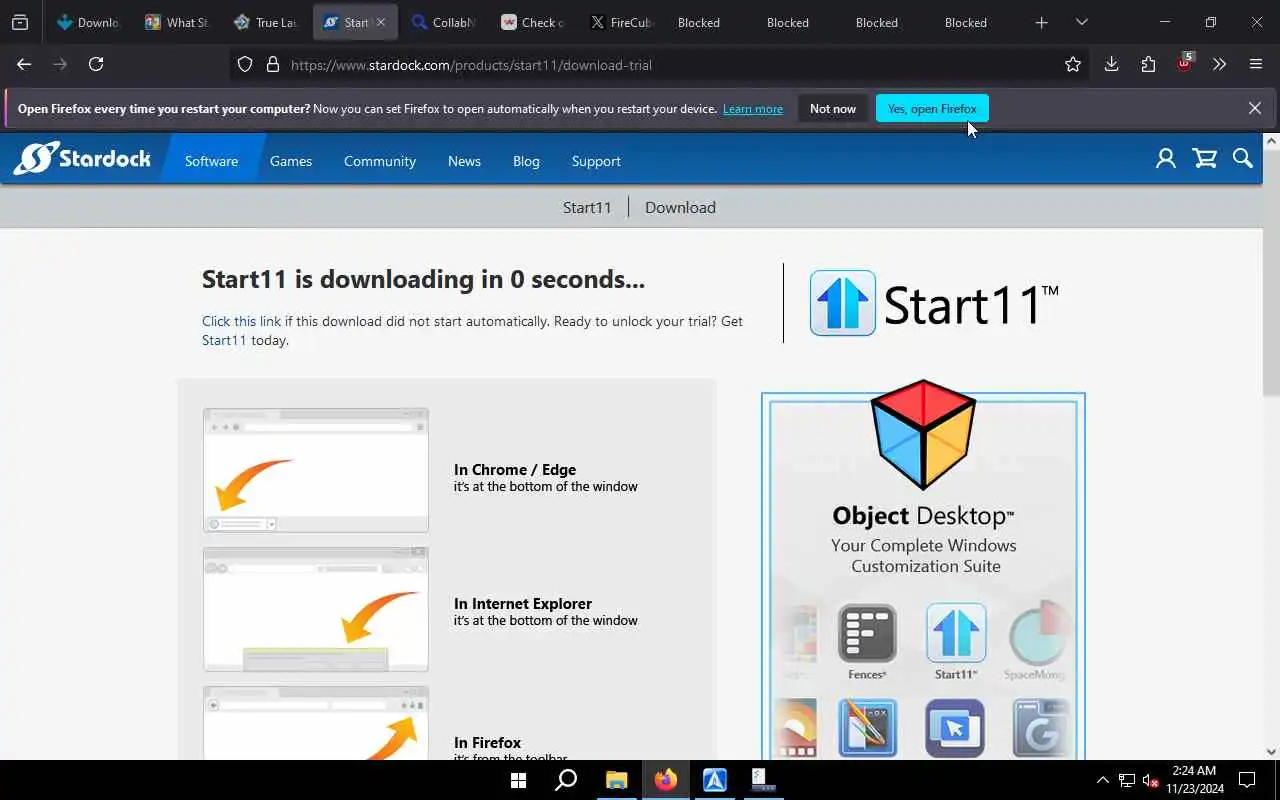The width and height of the screenshot is (1280, 800).
Task: Click the paintbrush app icon in ad
Action: (867, 728)
